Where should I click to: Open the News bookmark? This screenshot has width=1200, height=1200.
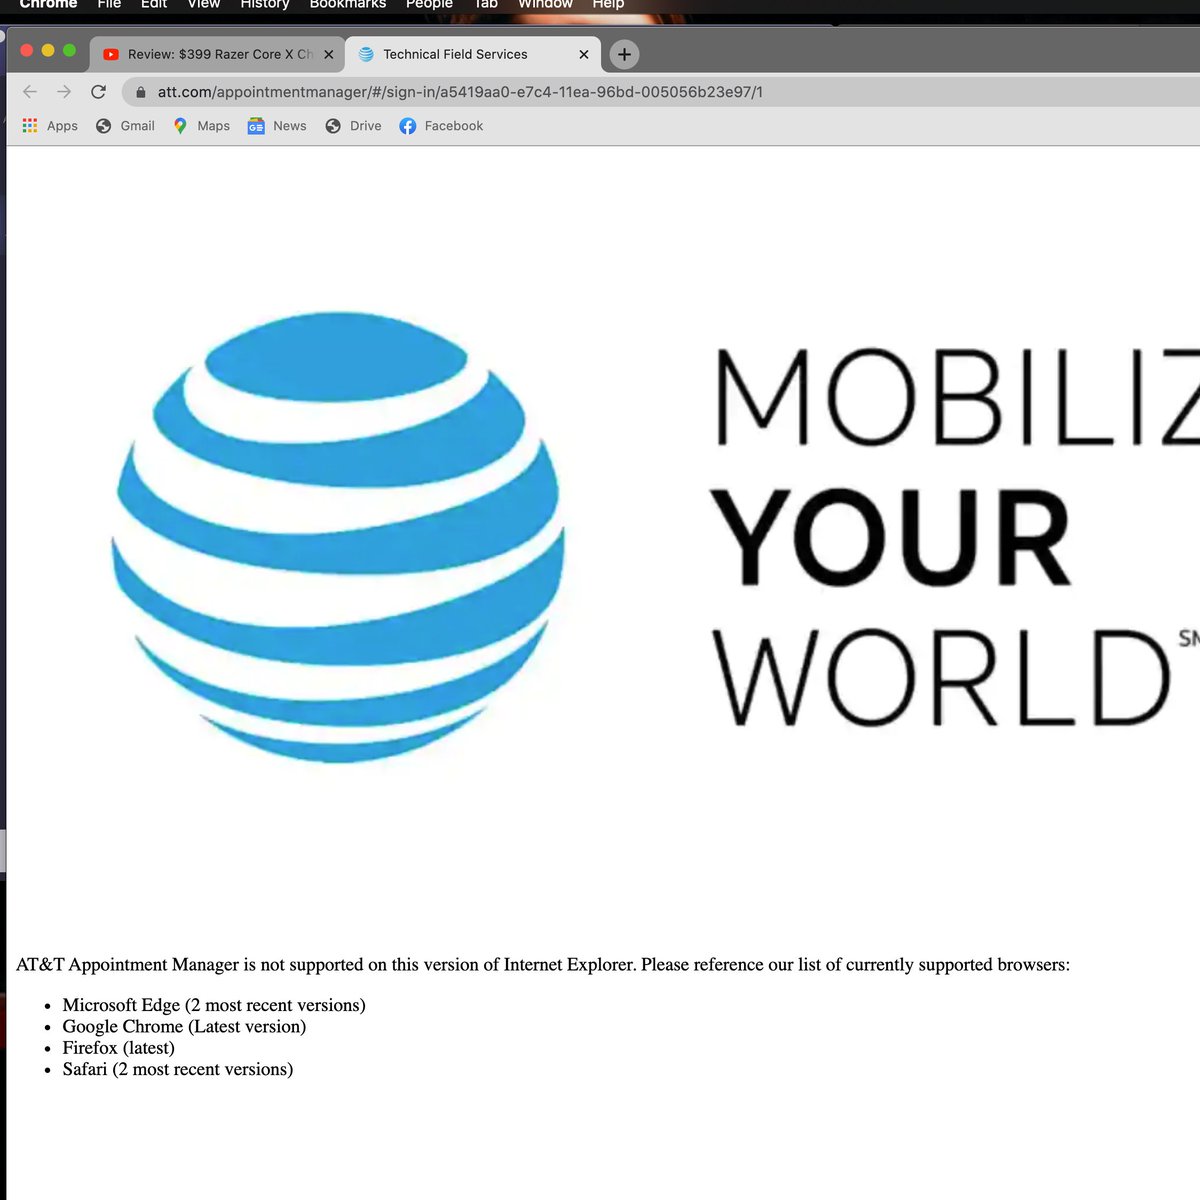(x=277, y=126)
